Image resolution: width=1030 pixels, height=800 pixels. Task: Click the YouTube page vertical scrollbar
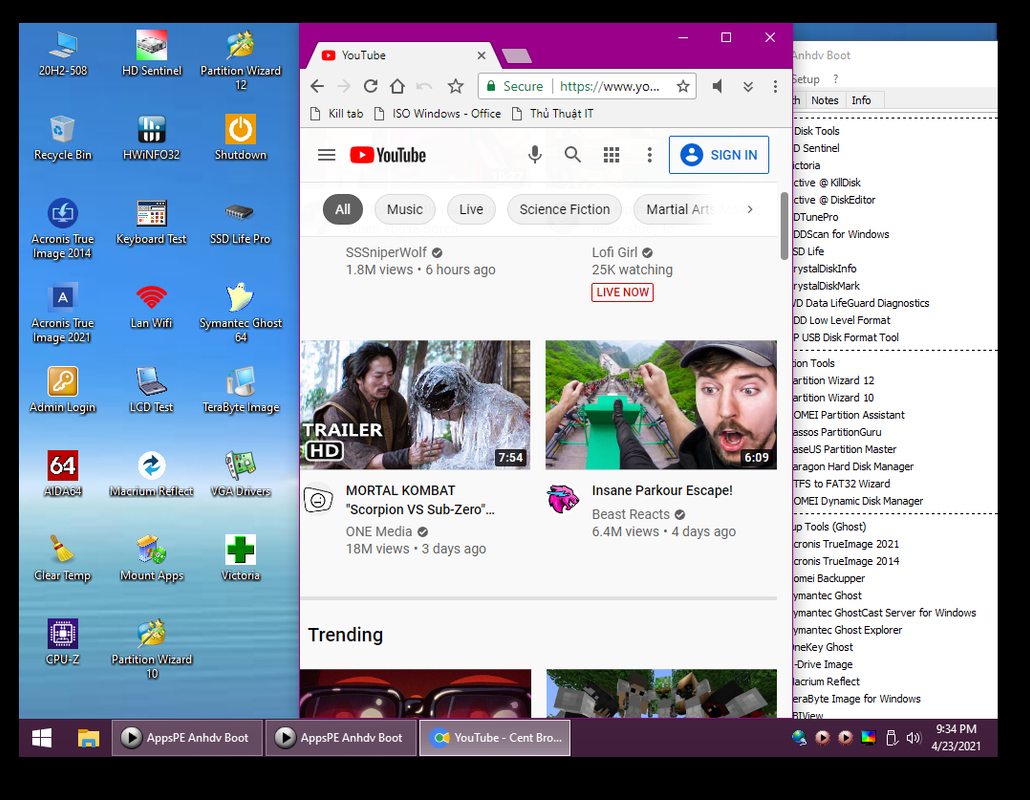tap(784, 226)
